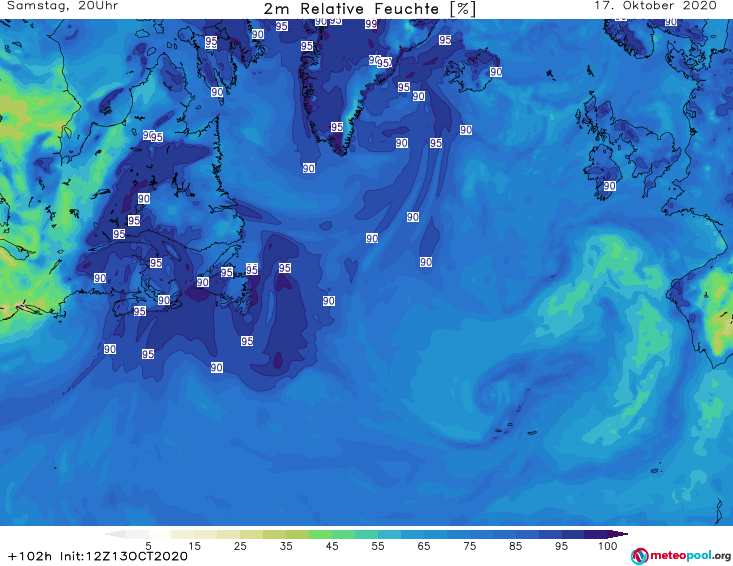Click the legend value 65
This screenshot has width=733, height=566.
coord(424,545)
